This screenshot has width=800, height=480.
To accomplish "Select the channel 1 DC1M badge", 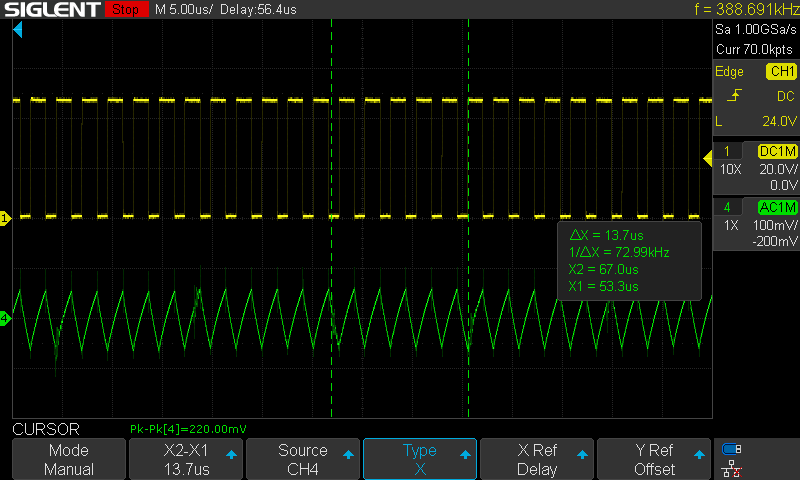I will coord(778,151).
